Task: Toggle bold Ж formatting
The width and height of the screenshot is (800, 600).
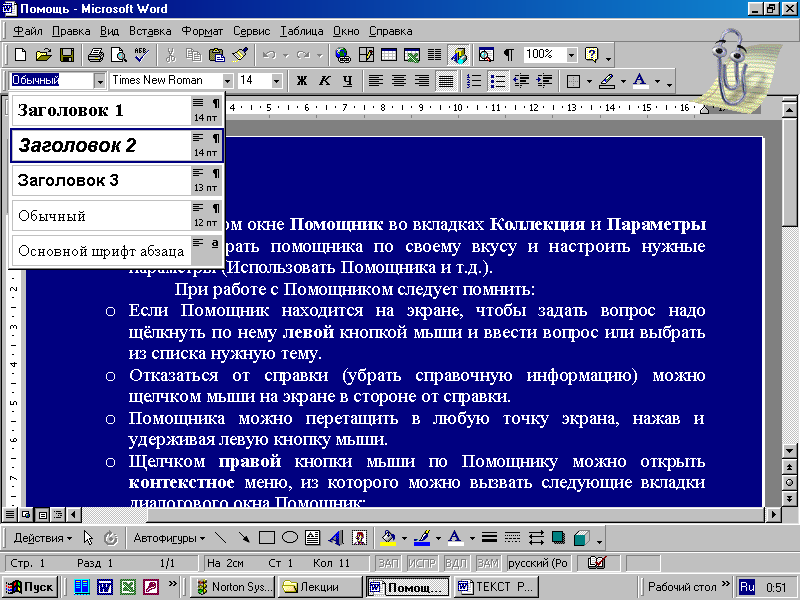Action: click(302, 81)
